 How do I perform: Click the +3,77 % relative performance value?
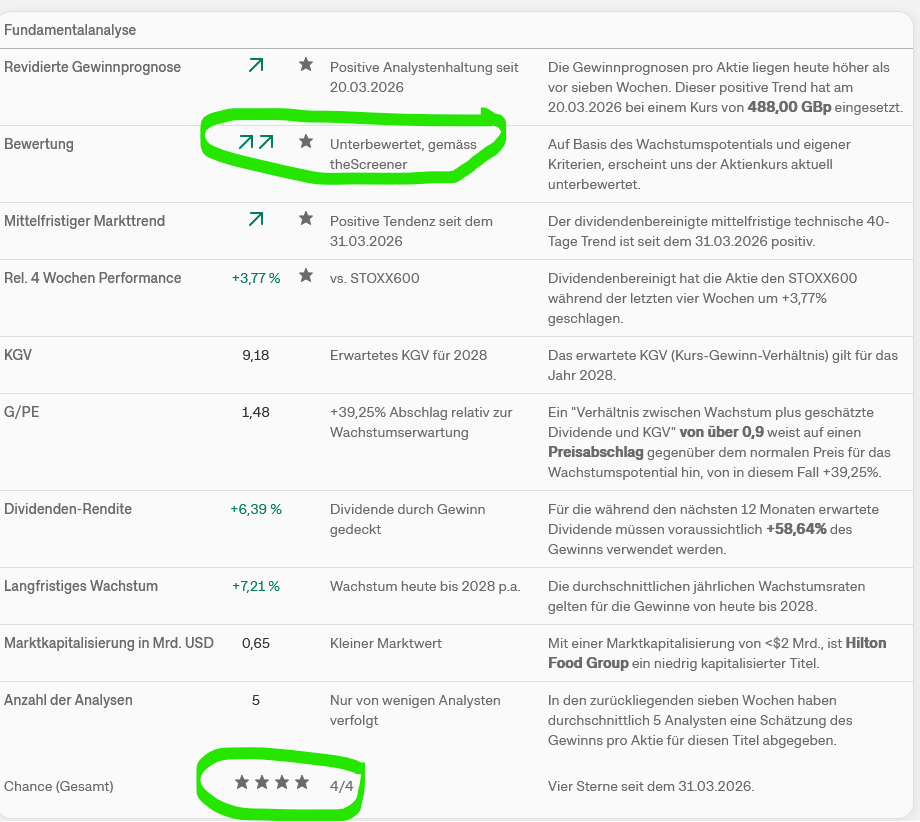tap(256, 278)
